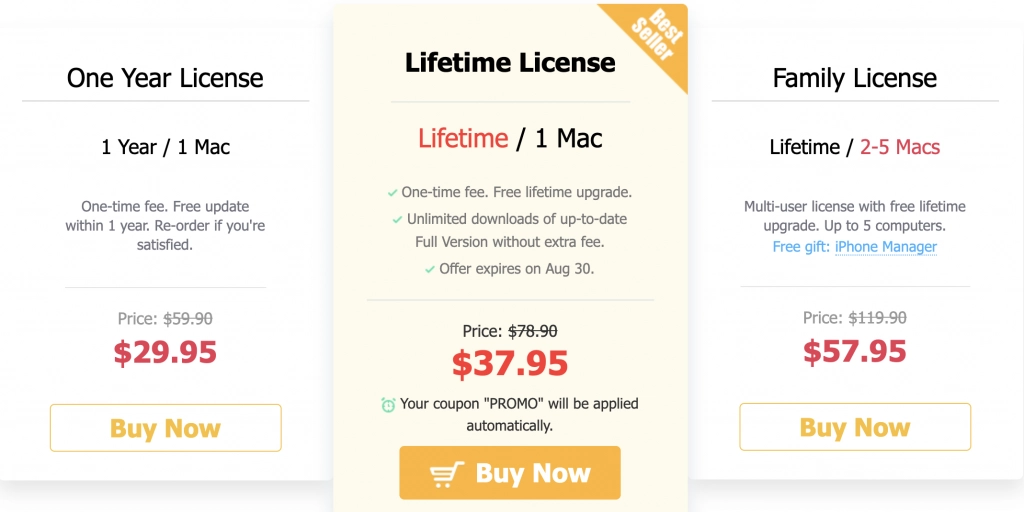Open the iPhone Manager free gift link

point(885,247)
